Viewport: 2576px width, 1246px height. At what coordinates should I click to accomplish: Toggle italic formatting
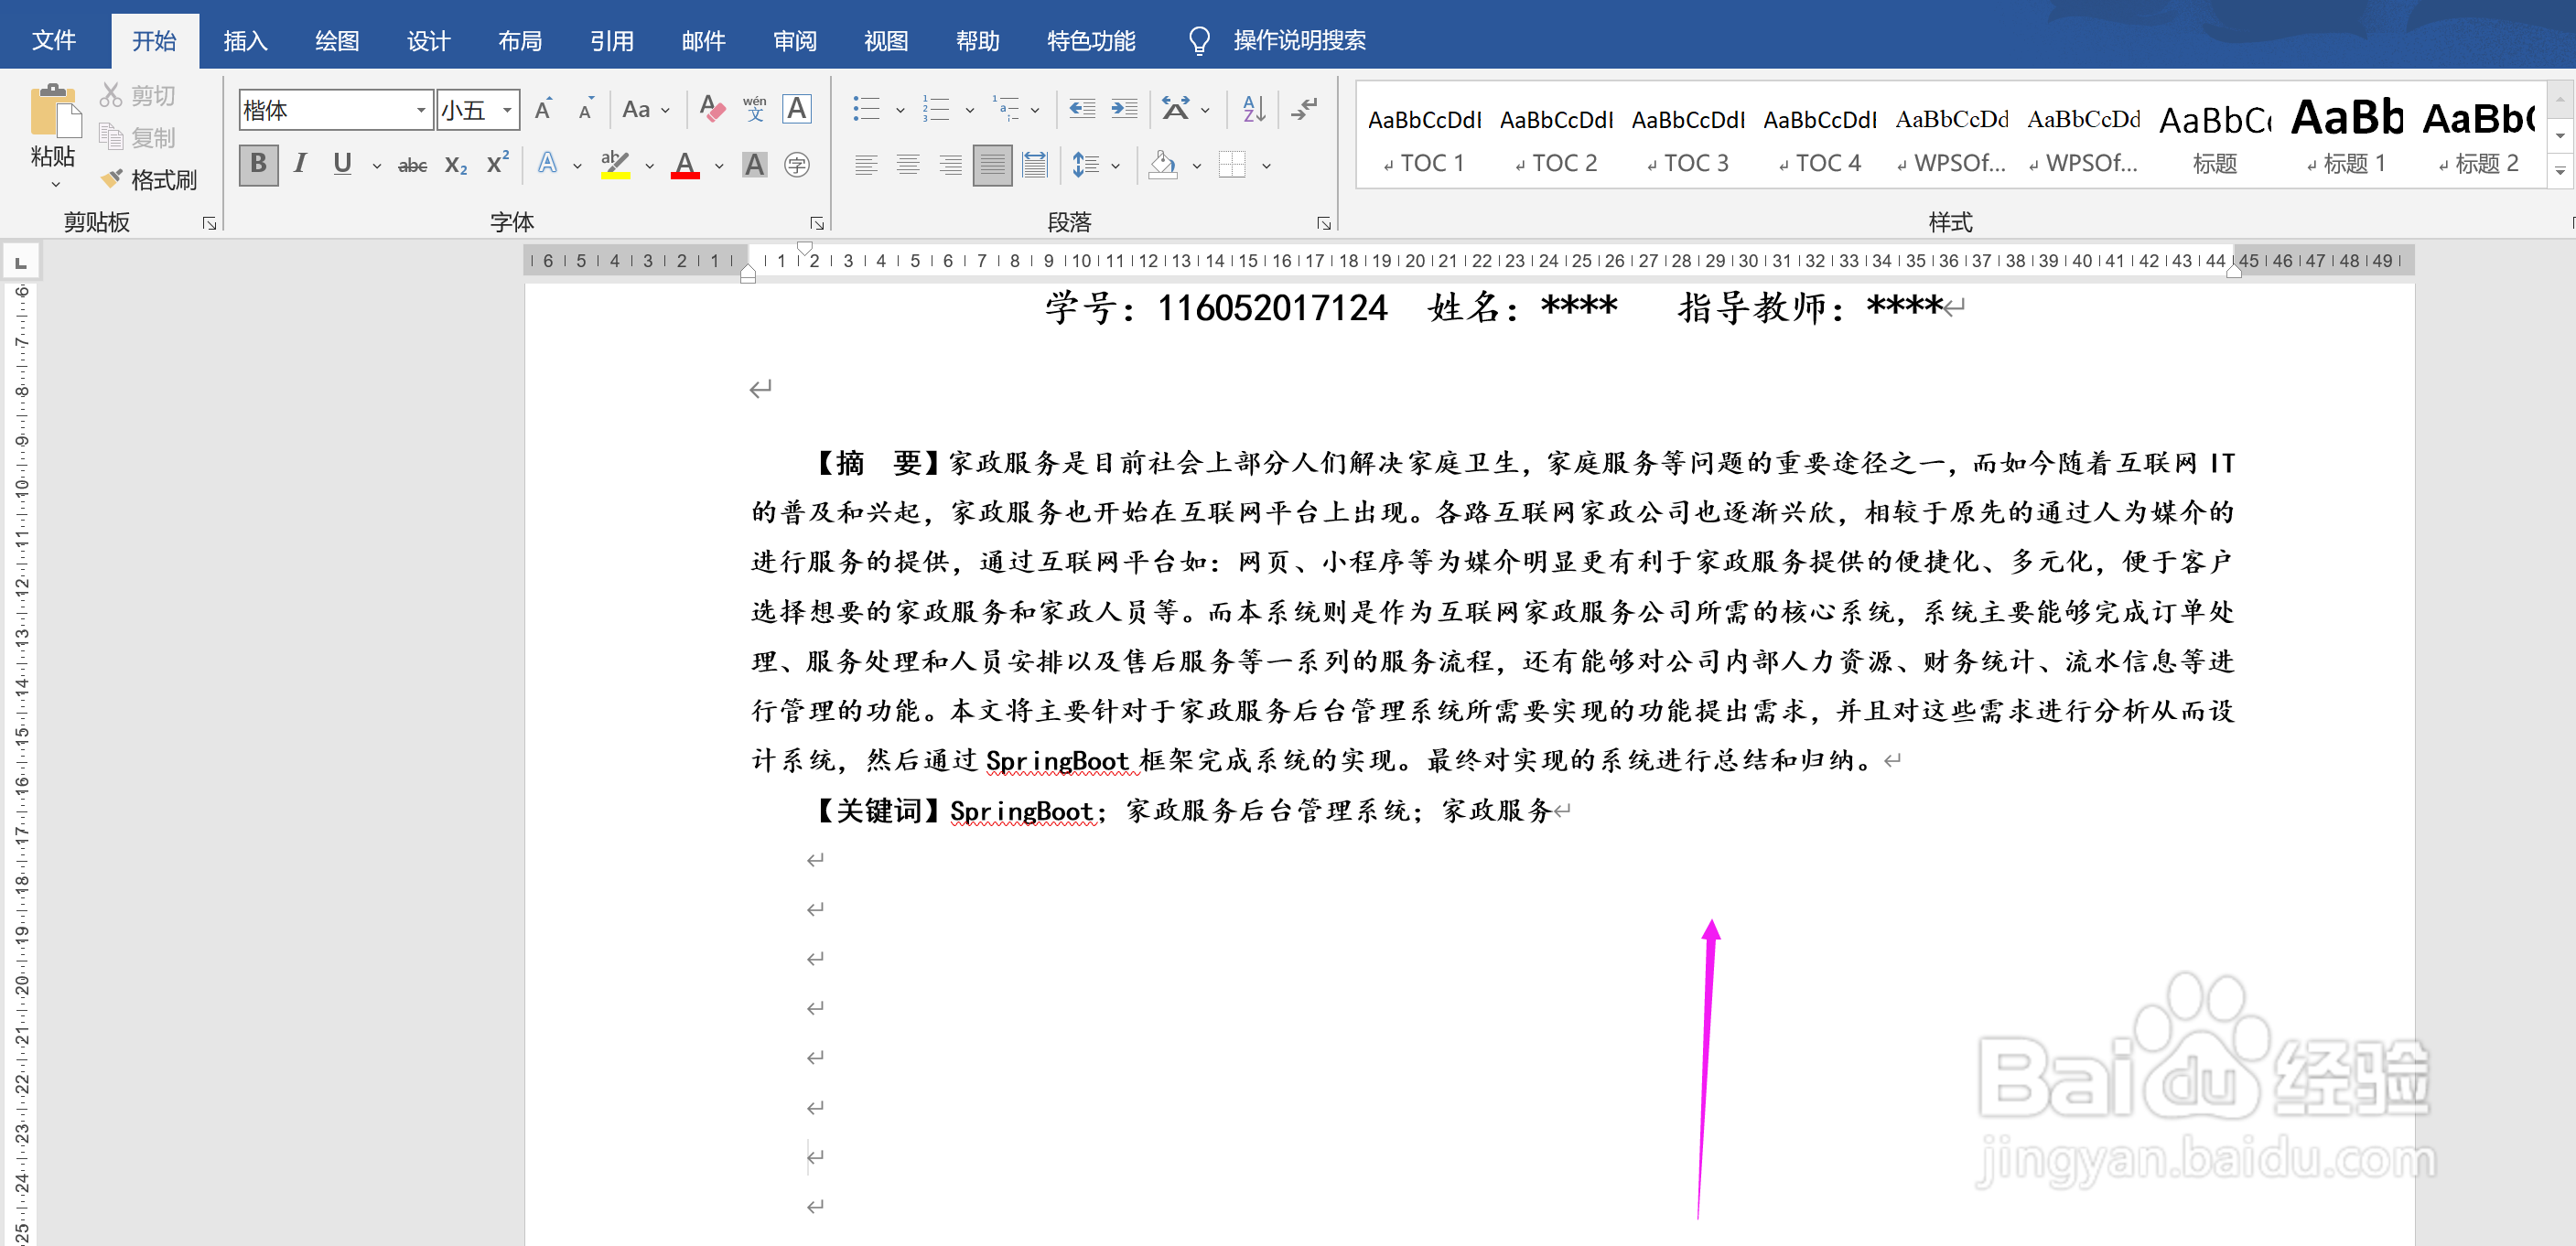pos(300,164)
